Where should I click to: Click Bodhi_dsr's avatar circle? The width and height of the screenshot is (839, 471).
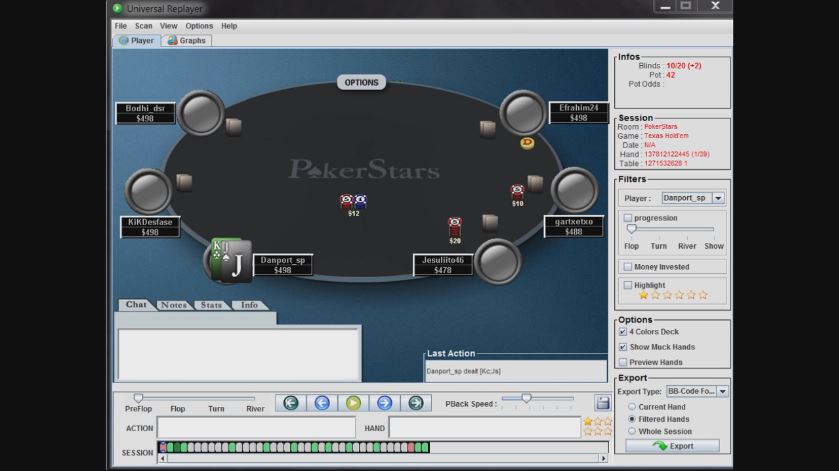click(x=201, y=113)
